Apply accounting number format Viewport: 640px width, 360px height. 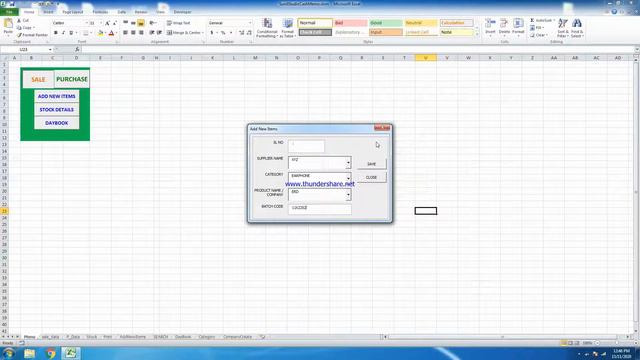(x=212, y=33)
